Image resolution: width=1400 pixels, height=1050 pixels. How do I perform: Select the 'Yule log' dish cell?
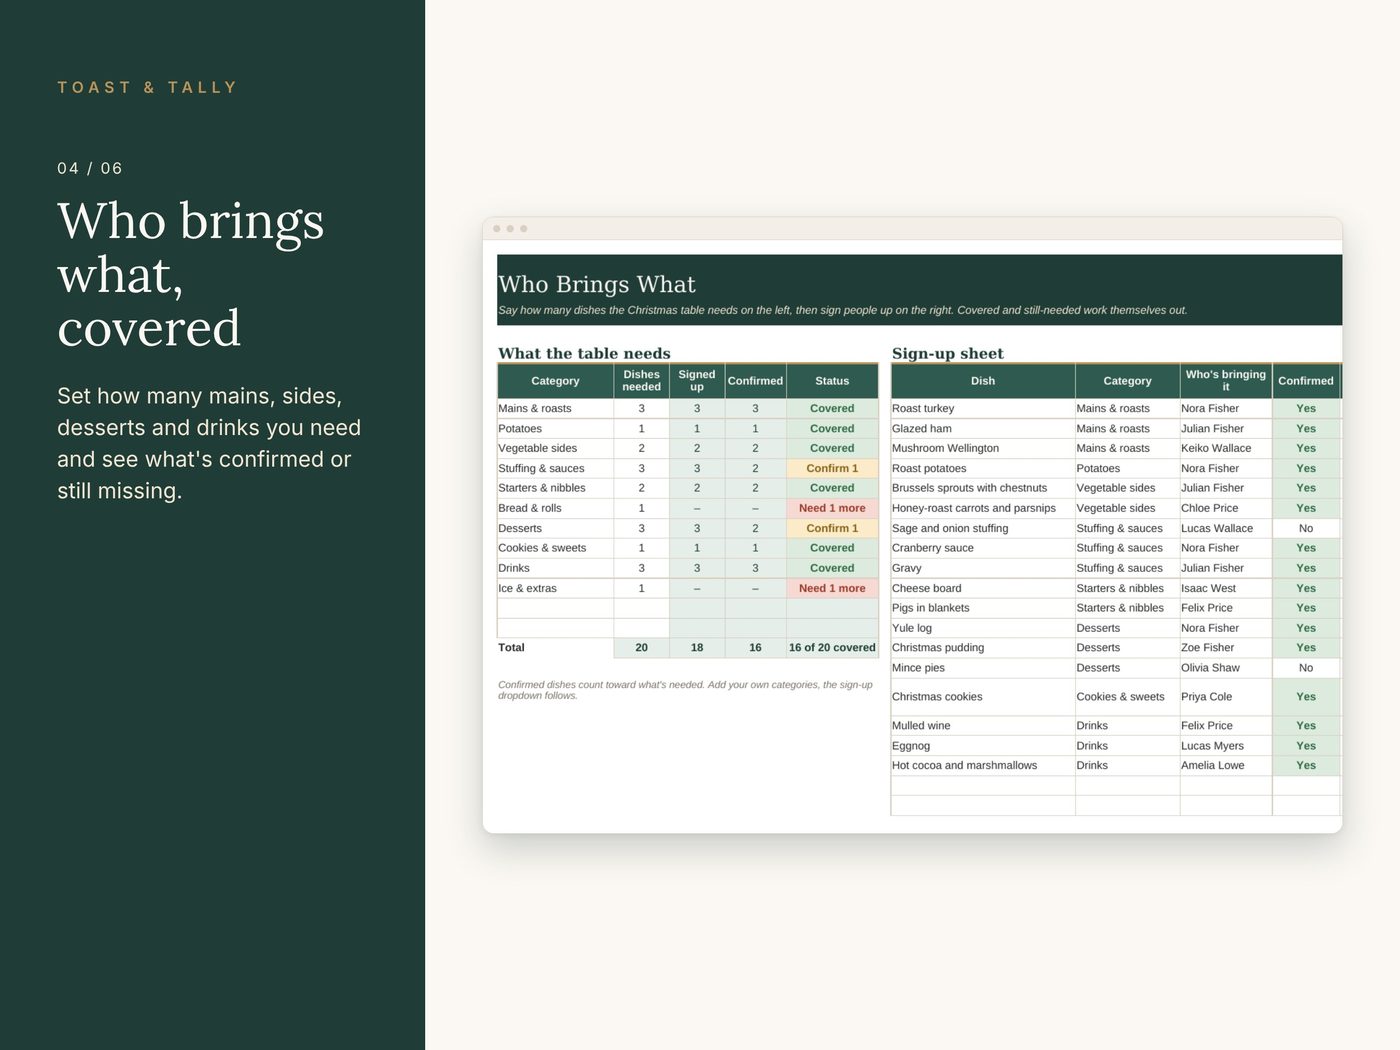(983, 628)
